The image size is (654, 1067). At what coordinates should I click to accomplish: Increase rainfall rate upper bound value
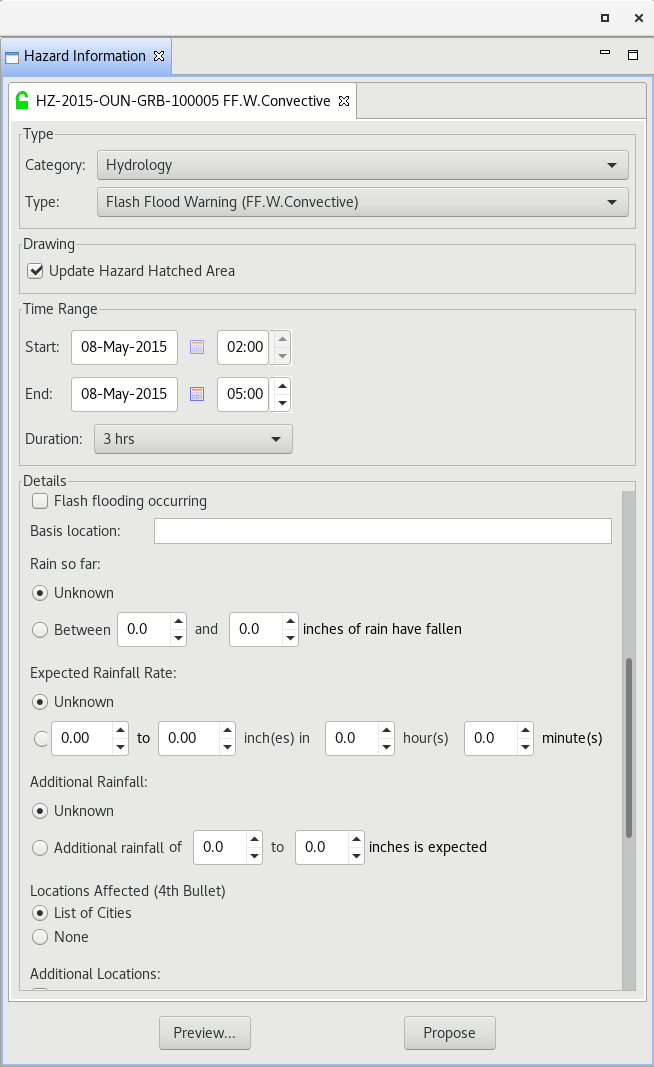click(227, 730)
